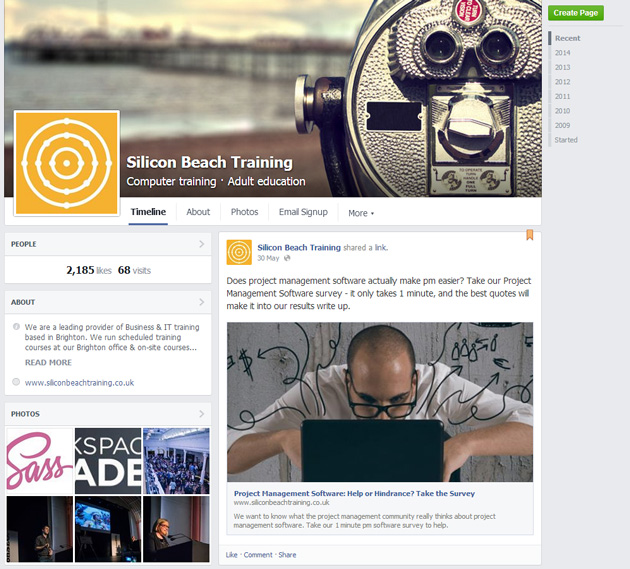Jump to Started in the timeline navigator
Viewport: 630px width, 569px height.
tap(566, 140)
